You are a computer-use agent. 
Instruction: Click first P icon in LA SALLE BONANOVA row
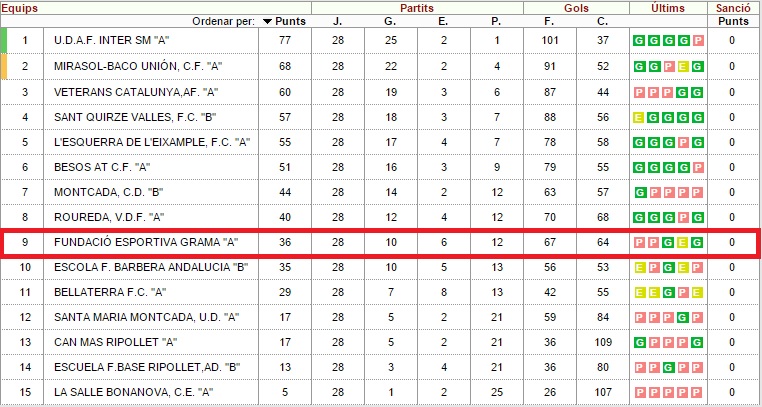point(640,392)
